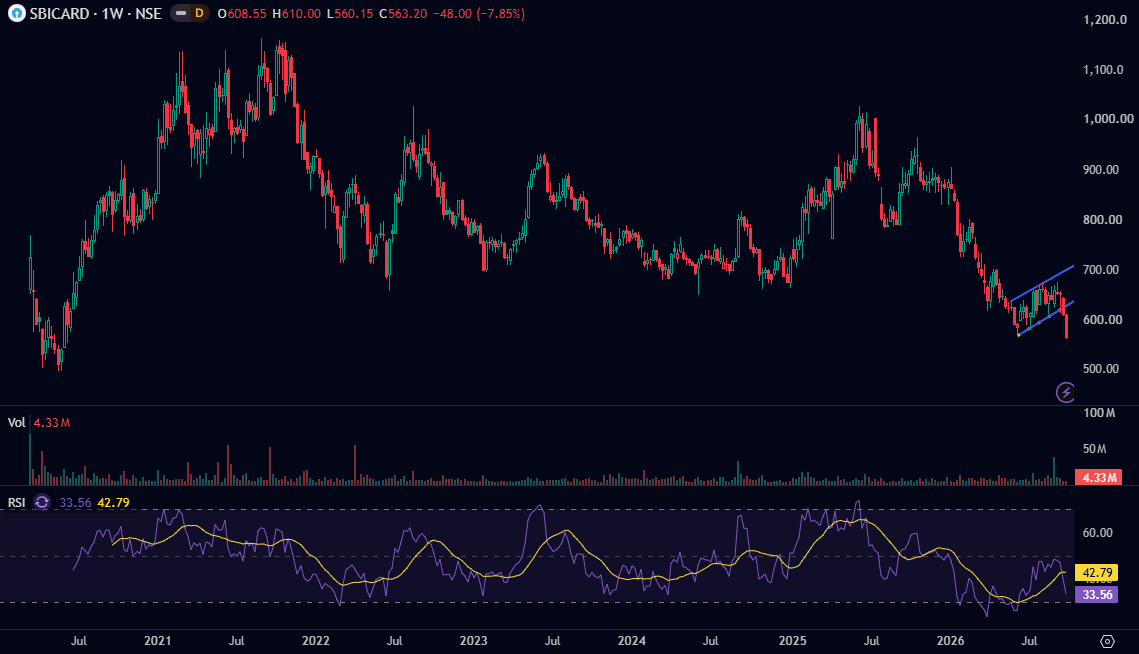
Task: Click the lightning go-to-realtime icon
Action: (x=1065, y=392)
